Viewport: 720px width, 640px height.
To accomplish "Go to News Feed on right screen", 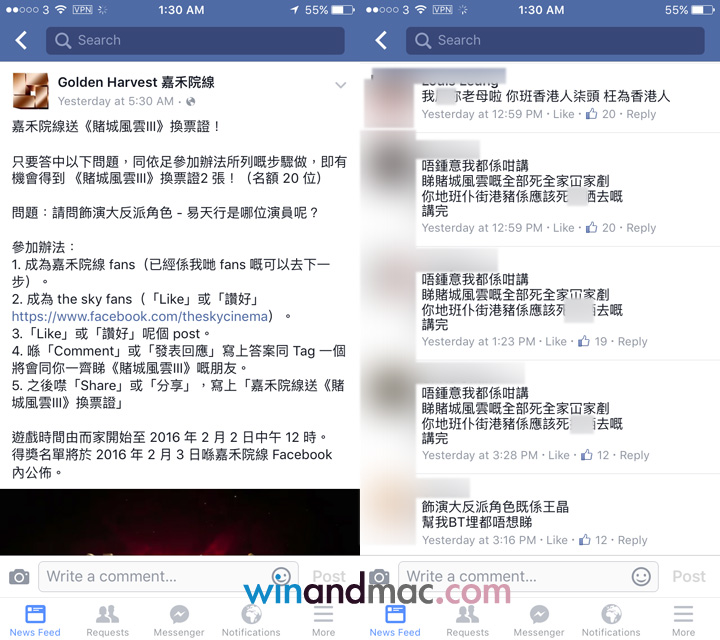I will click(x=395, y=621).
